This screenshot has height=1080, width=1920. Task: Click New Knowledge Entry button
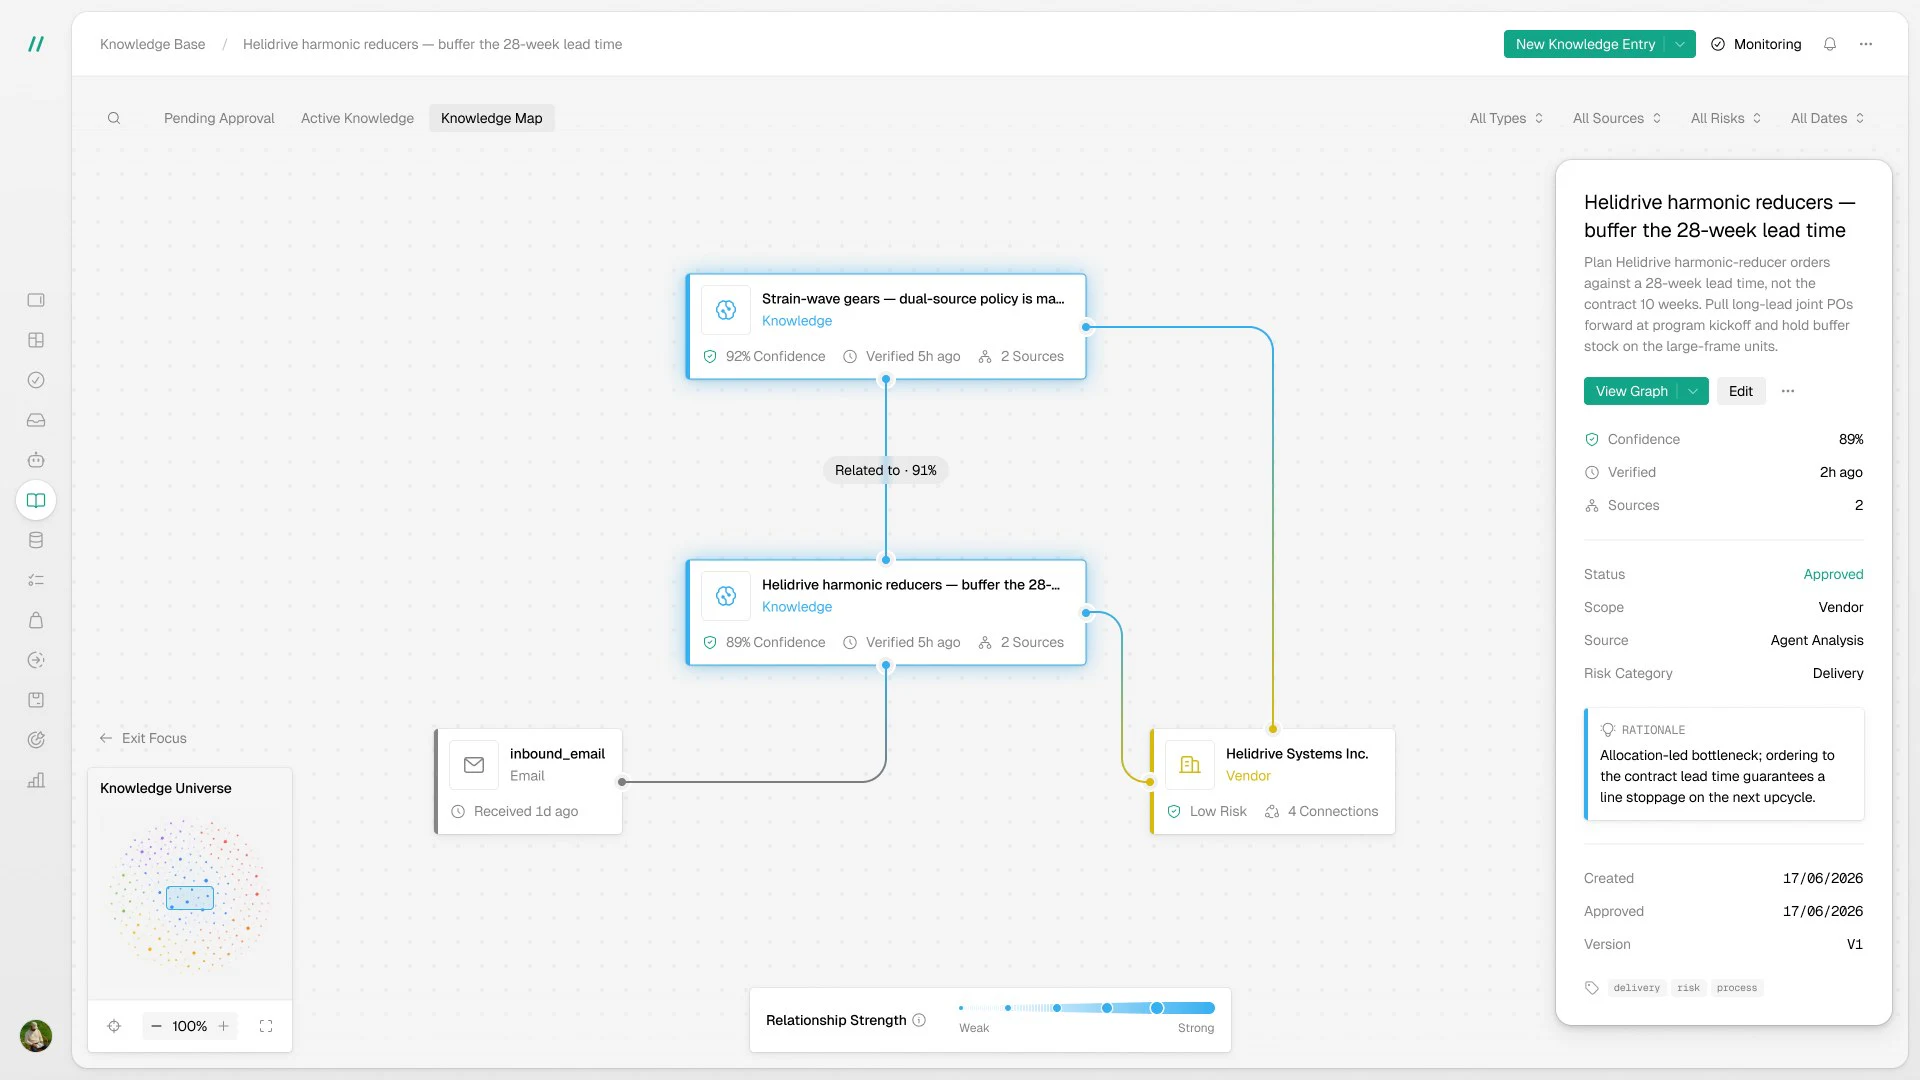point(1585,44)
